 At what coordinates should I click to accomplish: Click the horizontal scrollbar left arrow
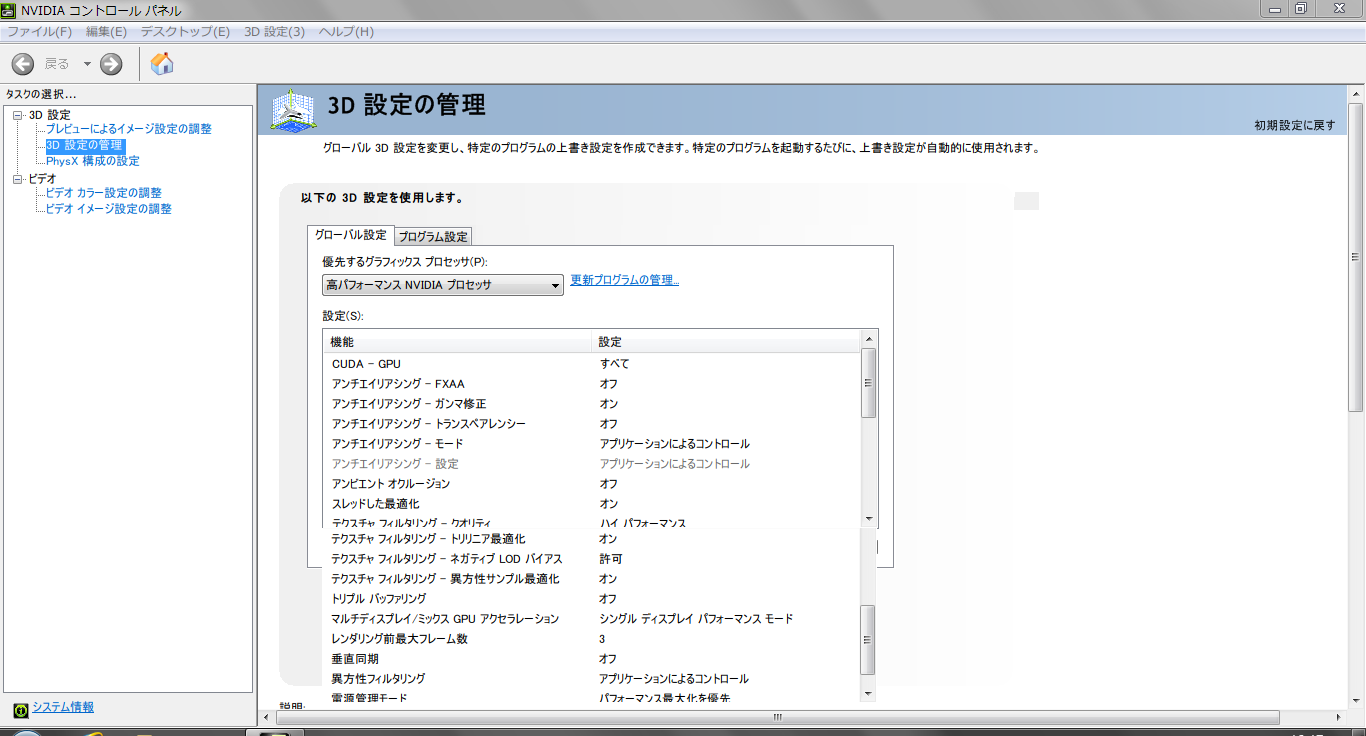(265, 717)
